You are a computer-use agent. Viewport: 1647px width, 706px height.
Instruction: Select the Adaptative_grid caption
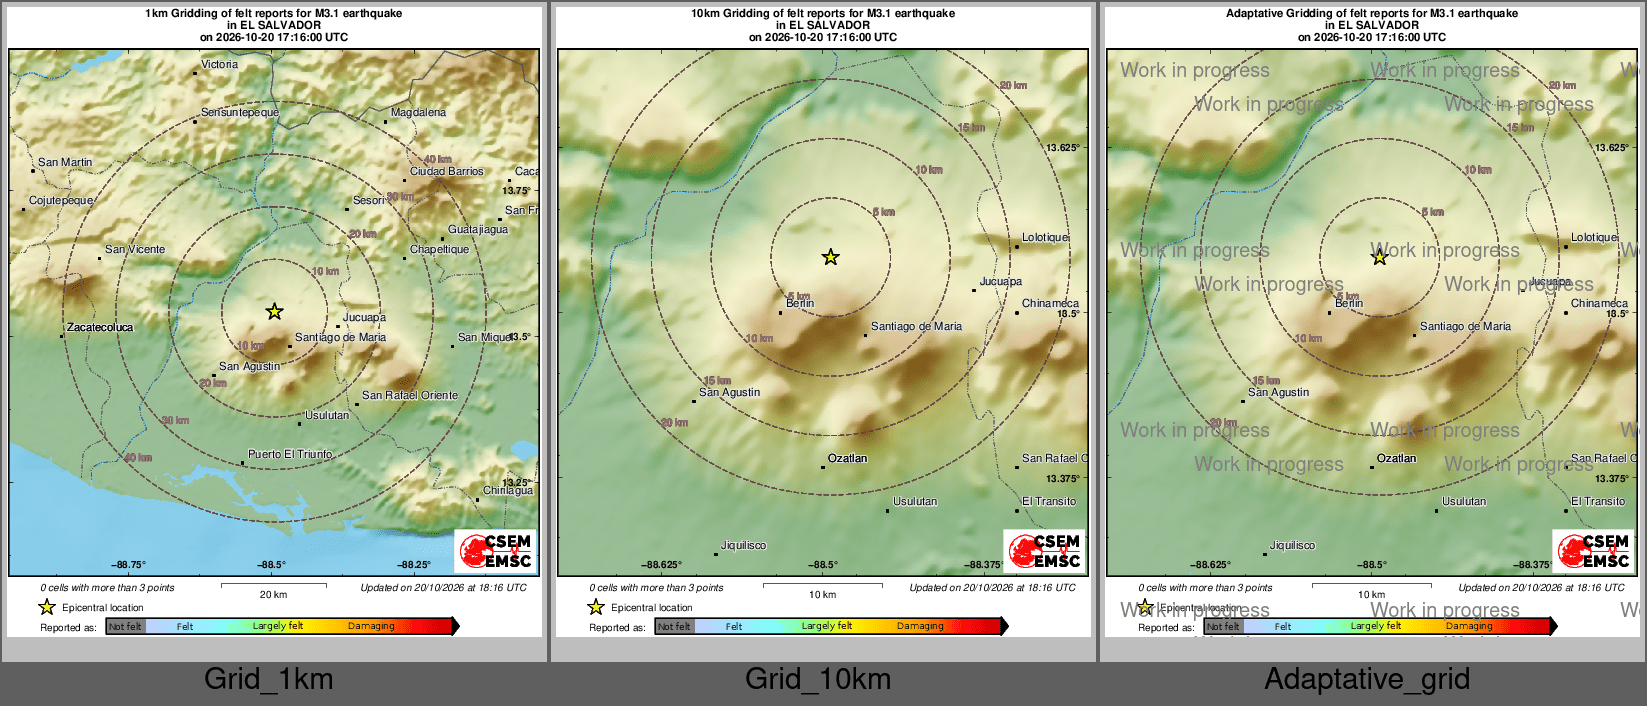pyautogui.click(x=1367, y=679)
